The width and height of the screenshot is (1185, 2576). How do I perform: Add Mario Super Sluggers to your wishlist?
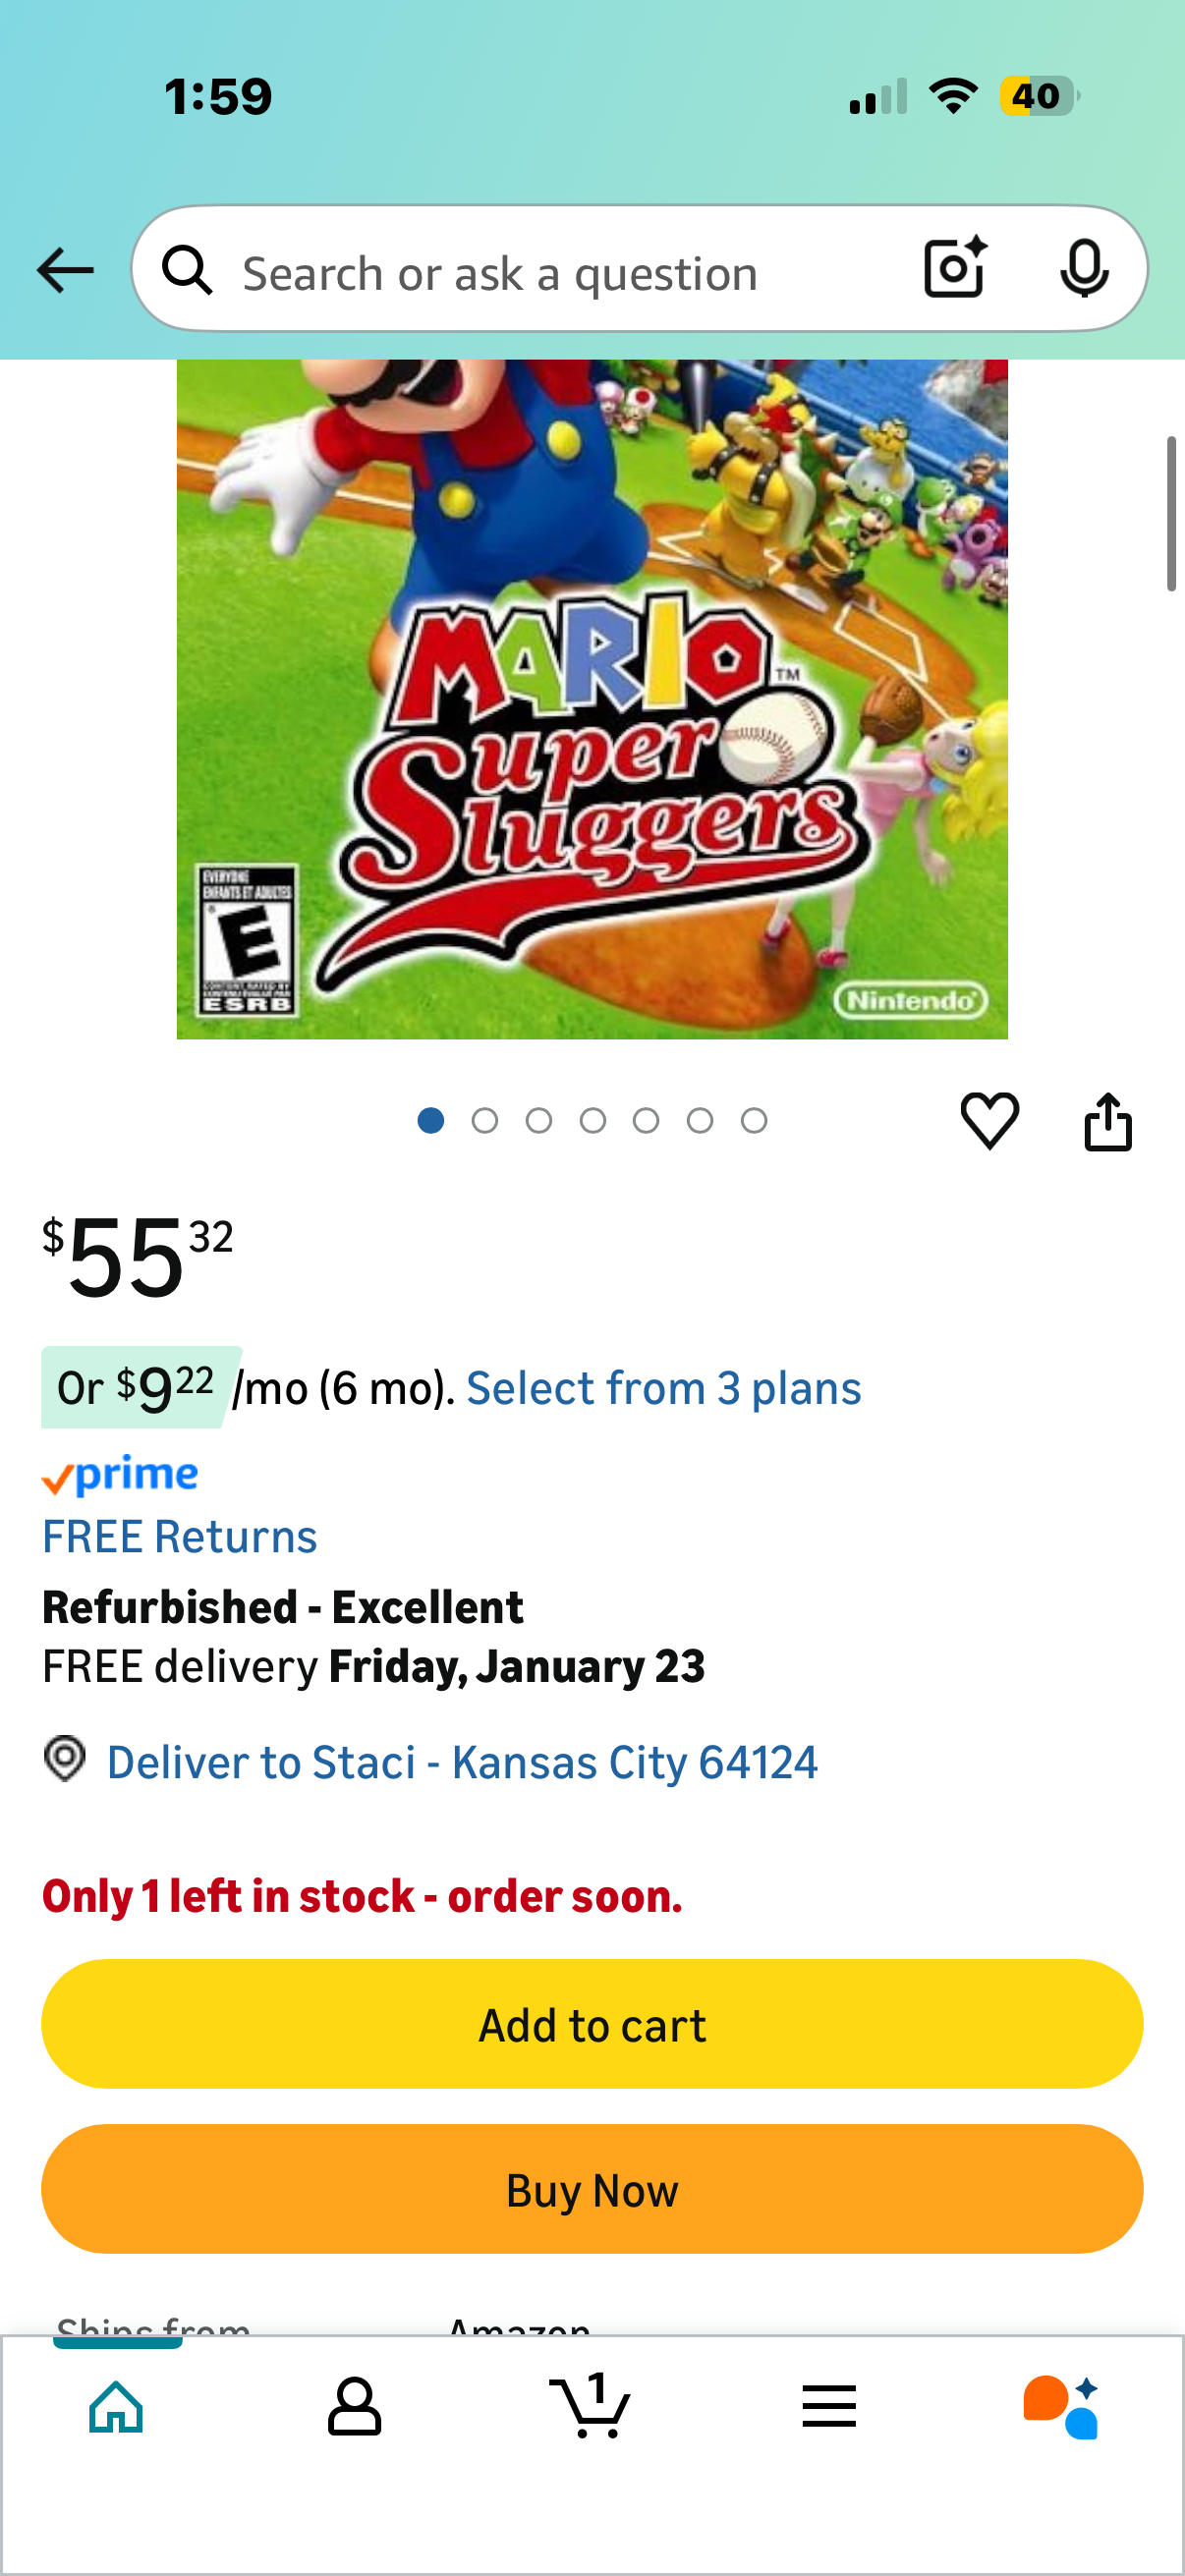989,1120
